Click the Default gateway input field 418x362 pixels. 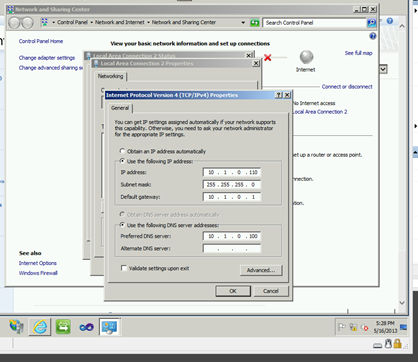pos(232,197)
